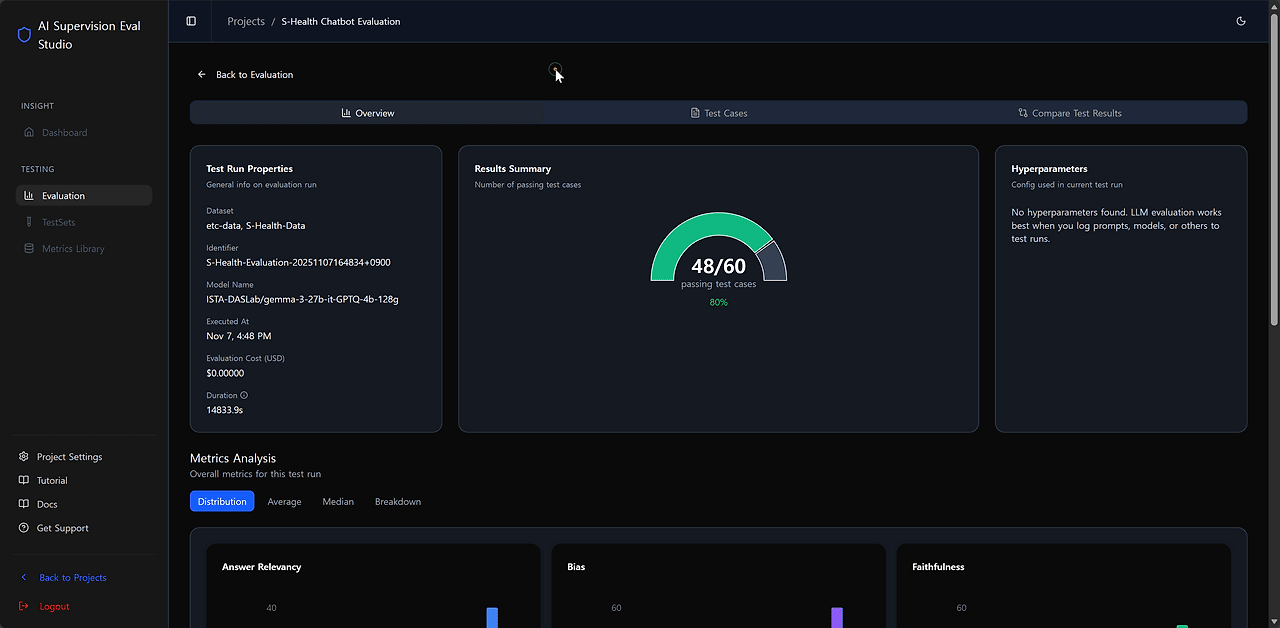Click the dataset value etc-data, S-Health-Data
The image size is (1280, 628).
pos(255,226)
